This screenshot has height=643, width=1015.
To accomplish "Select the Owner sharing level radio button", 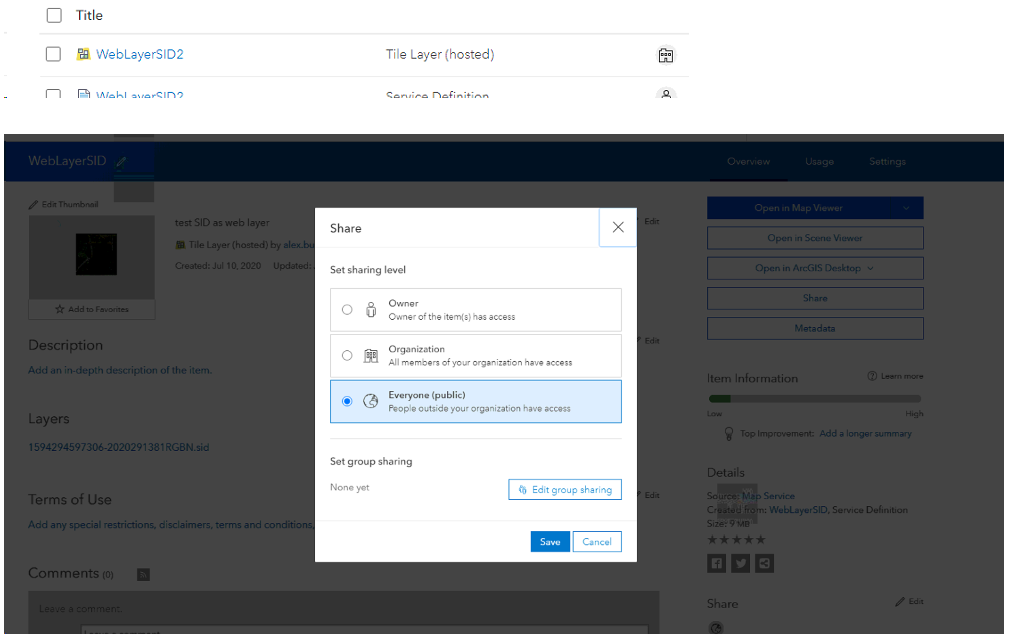I will click(347, 310).
